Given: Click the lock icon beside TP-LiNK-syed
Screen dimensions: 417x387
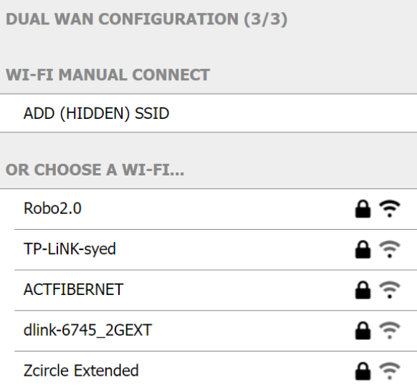Looking at the screenshot, I should coord(363,250).
